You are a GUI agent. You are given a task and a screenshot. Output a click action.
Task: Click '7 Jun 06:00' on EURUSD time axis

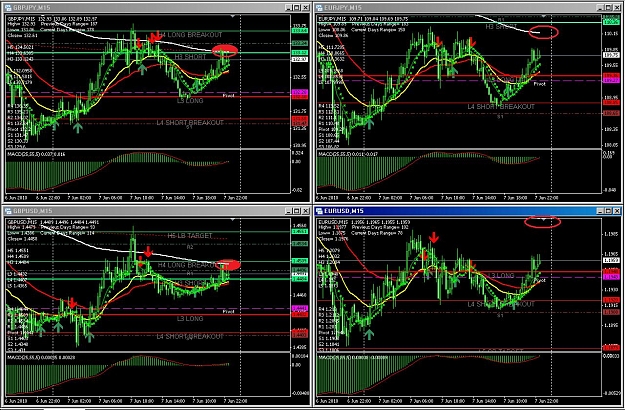(x=422, y=401)
